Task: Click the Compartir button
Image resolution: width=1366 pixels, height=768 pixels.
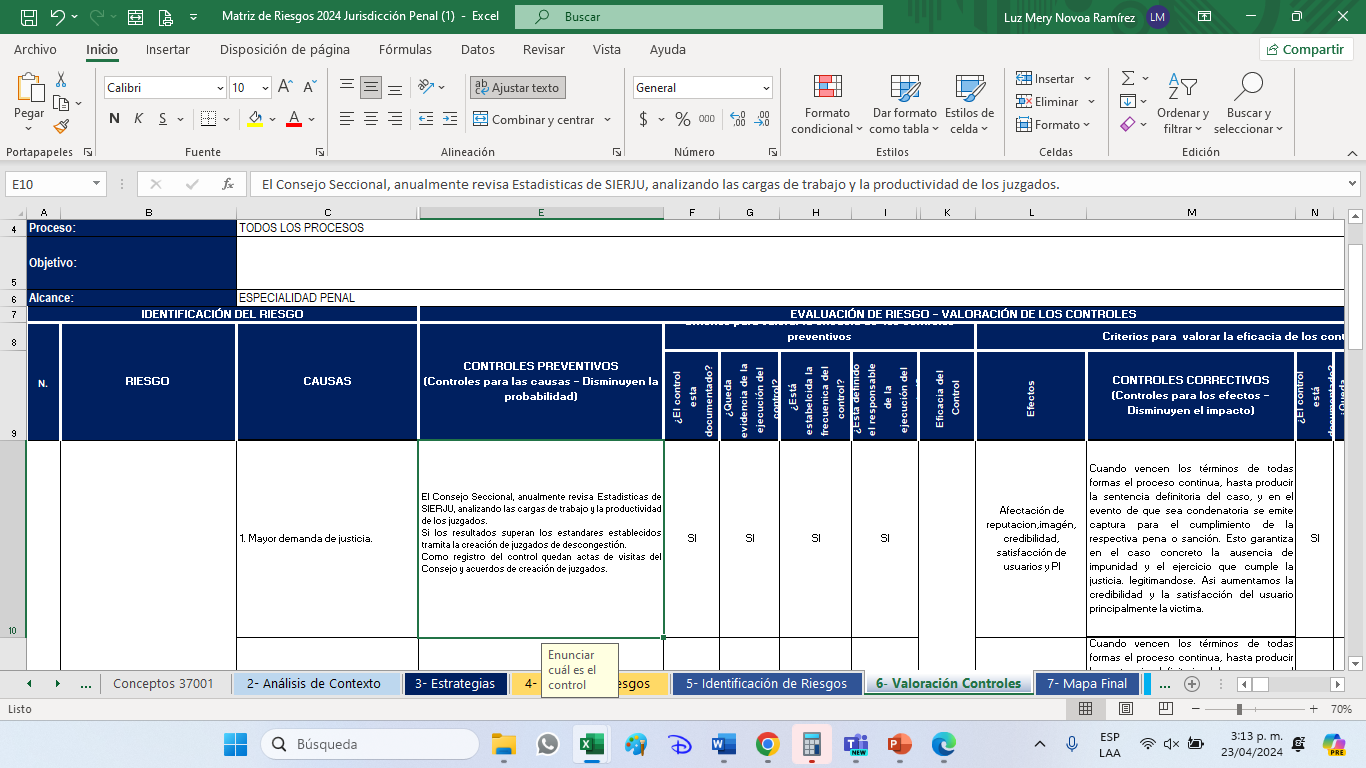Action: tap(1306, 49)
